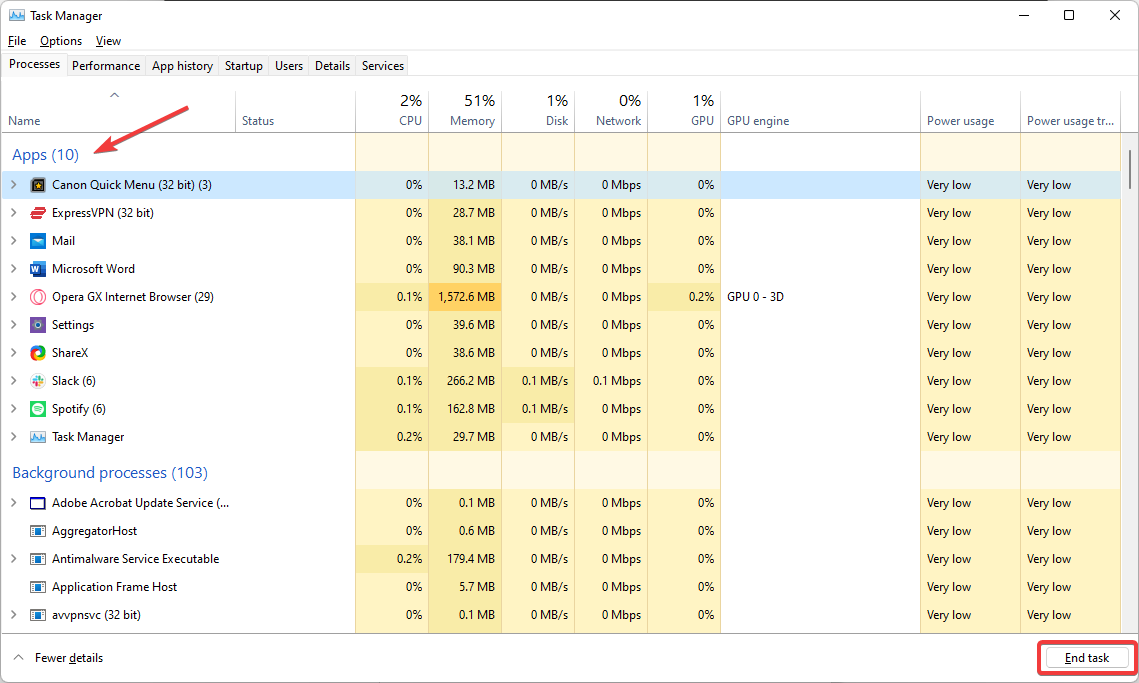The width and height of the screenshot is (1139, 683).
Task: Switch to the Performance tab
Action: pyautogui.click(x=106, y=66)
